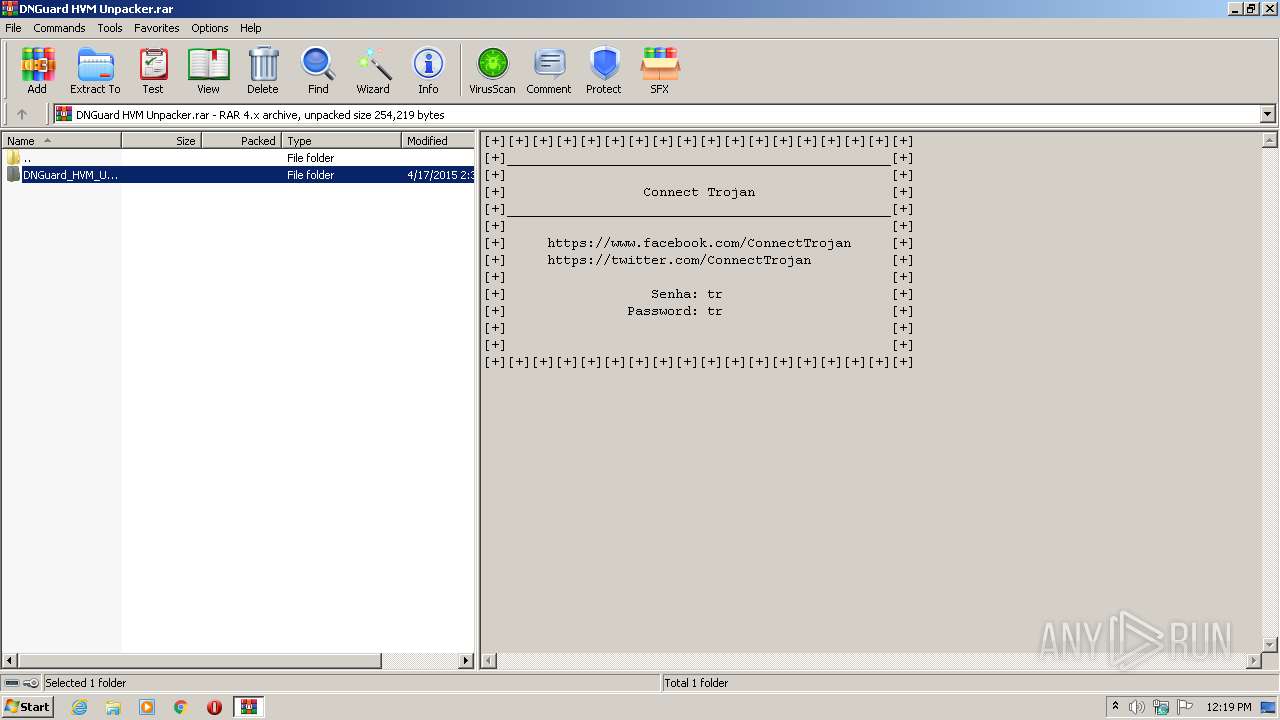The image size is (1280, 720).
Task: Click the facebook.com/ConnectTrojan text
Action: point(699,243)
